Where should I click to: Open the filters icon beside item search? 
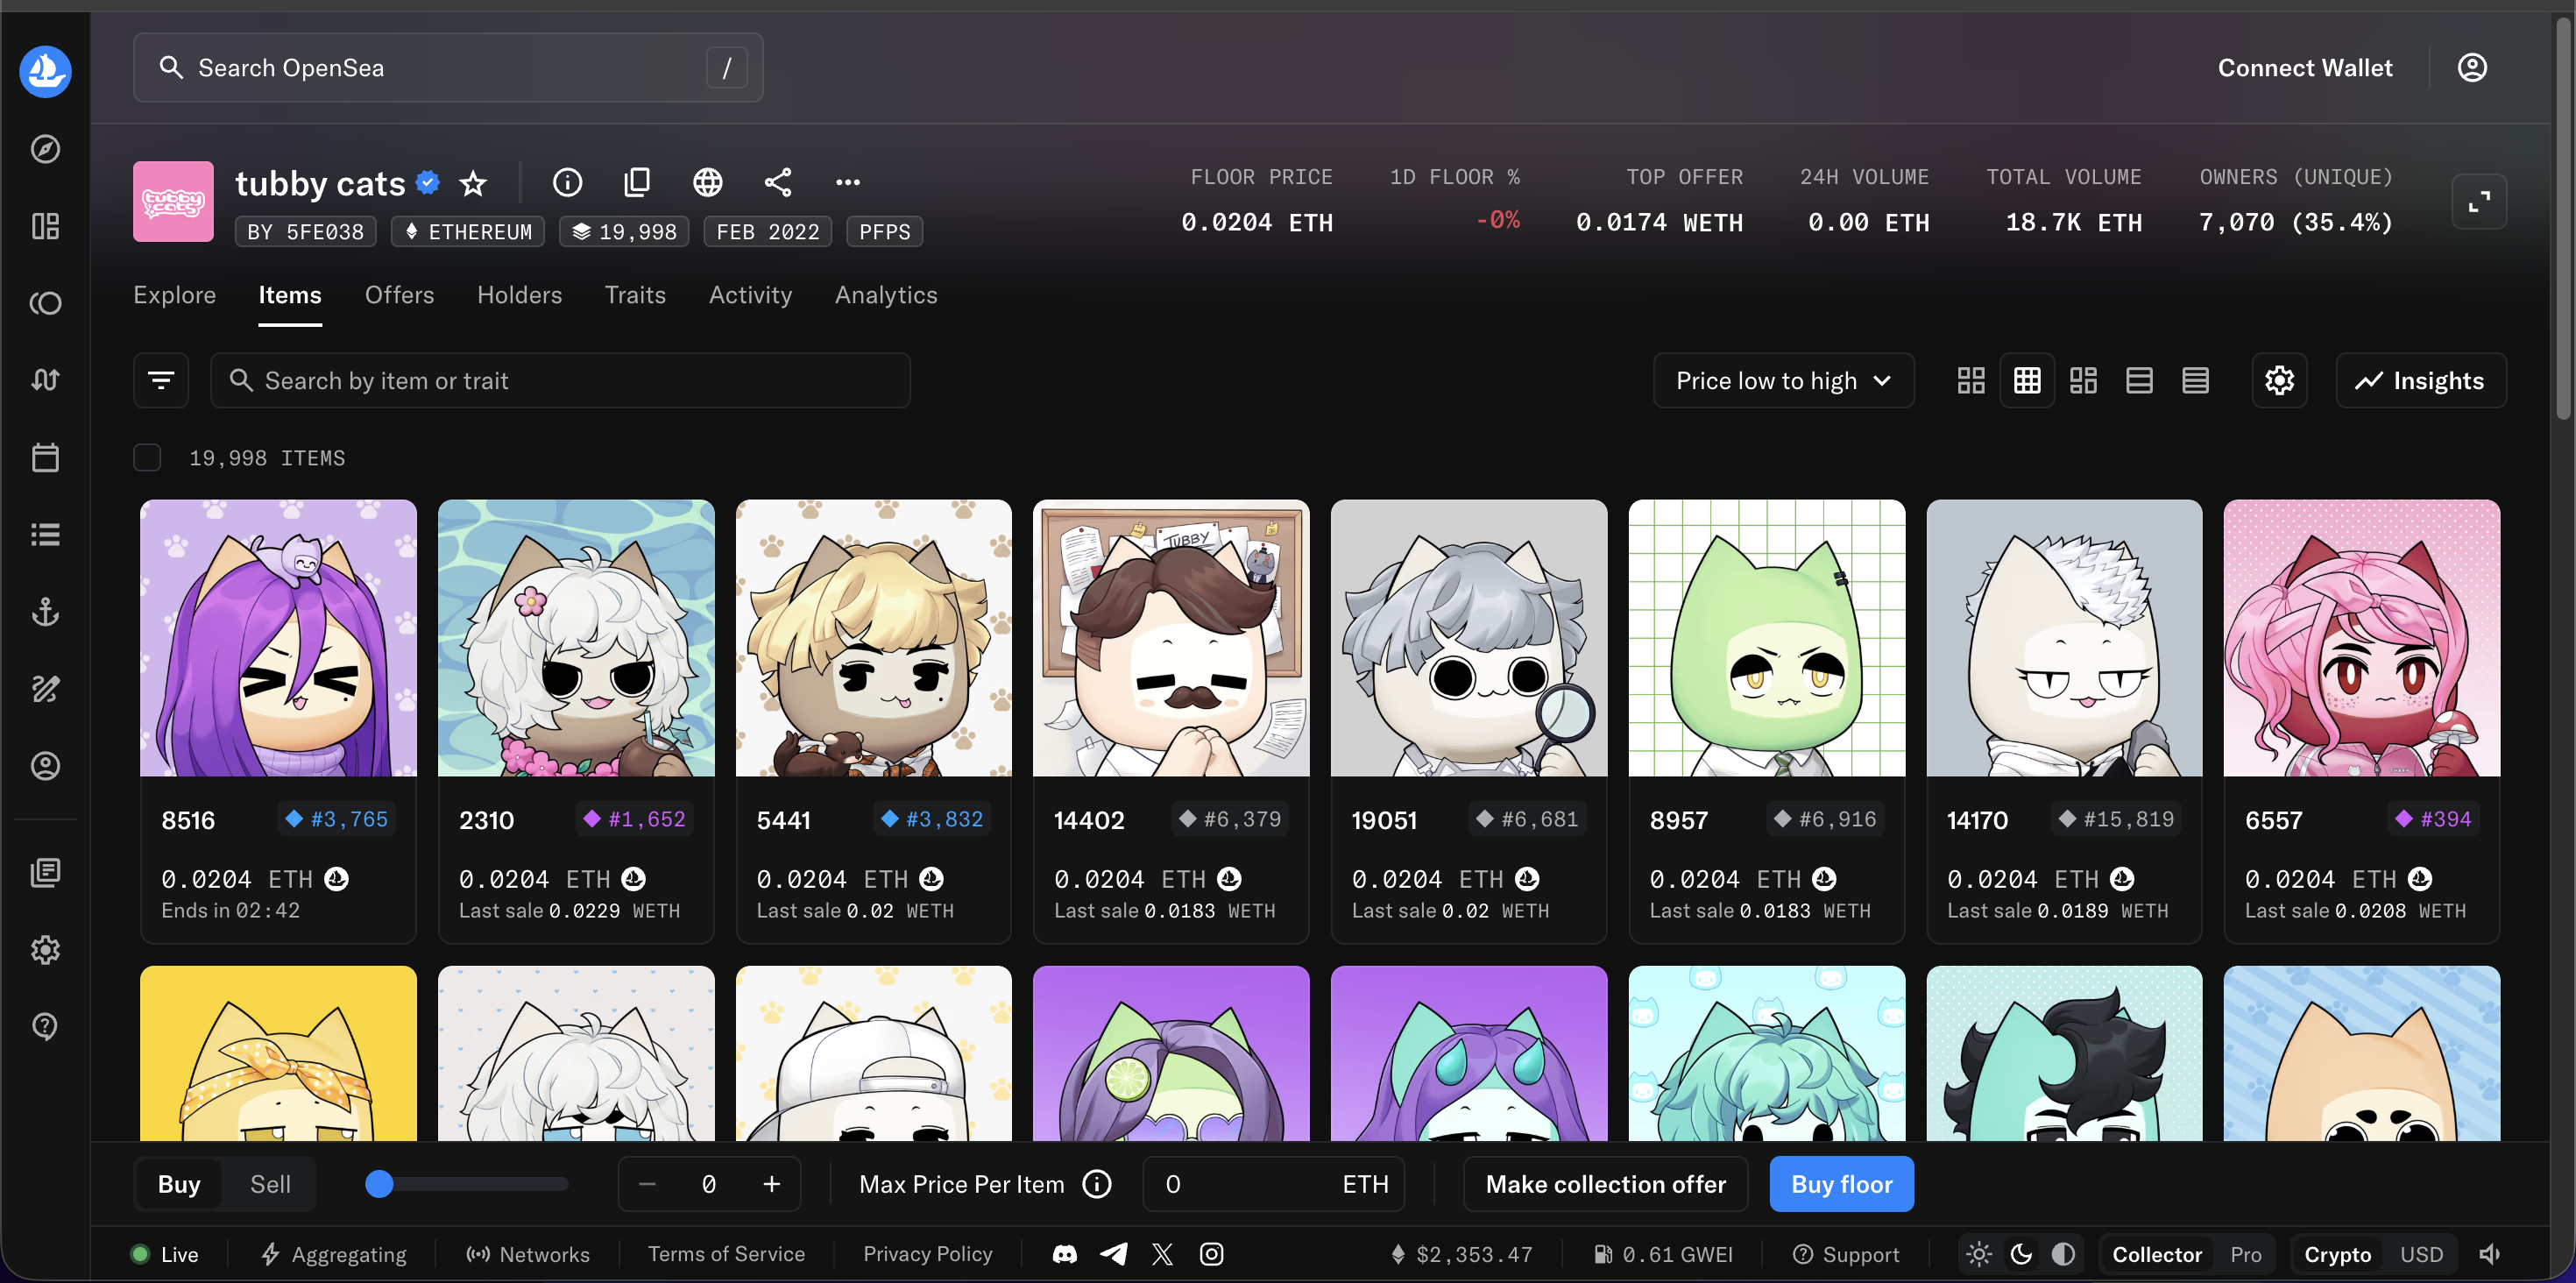point(161,380)
